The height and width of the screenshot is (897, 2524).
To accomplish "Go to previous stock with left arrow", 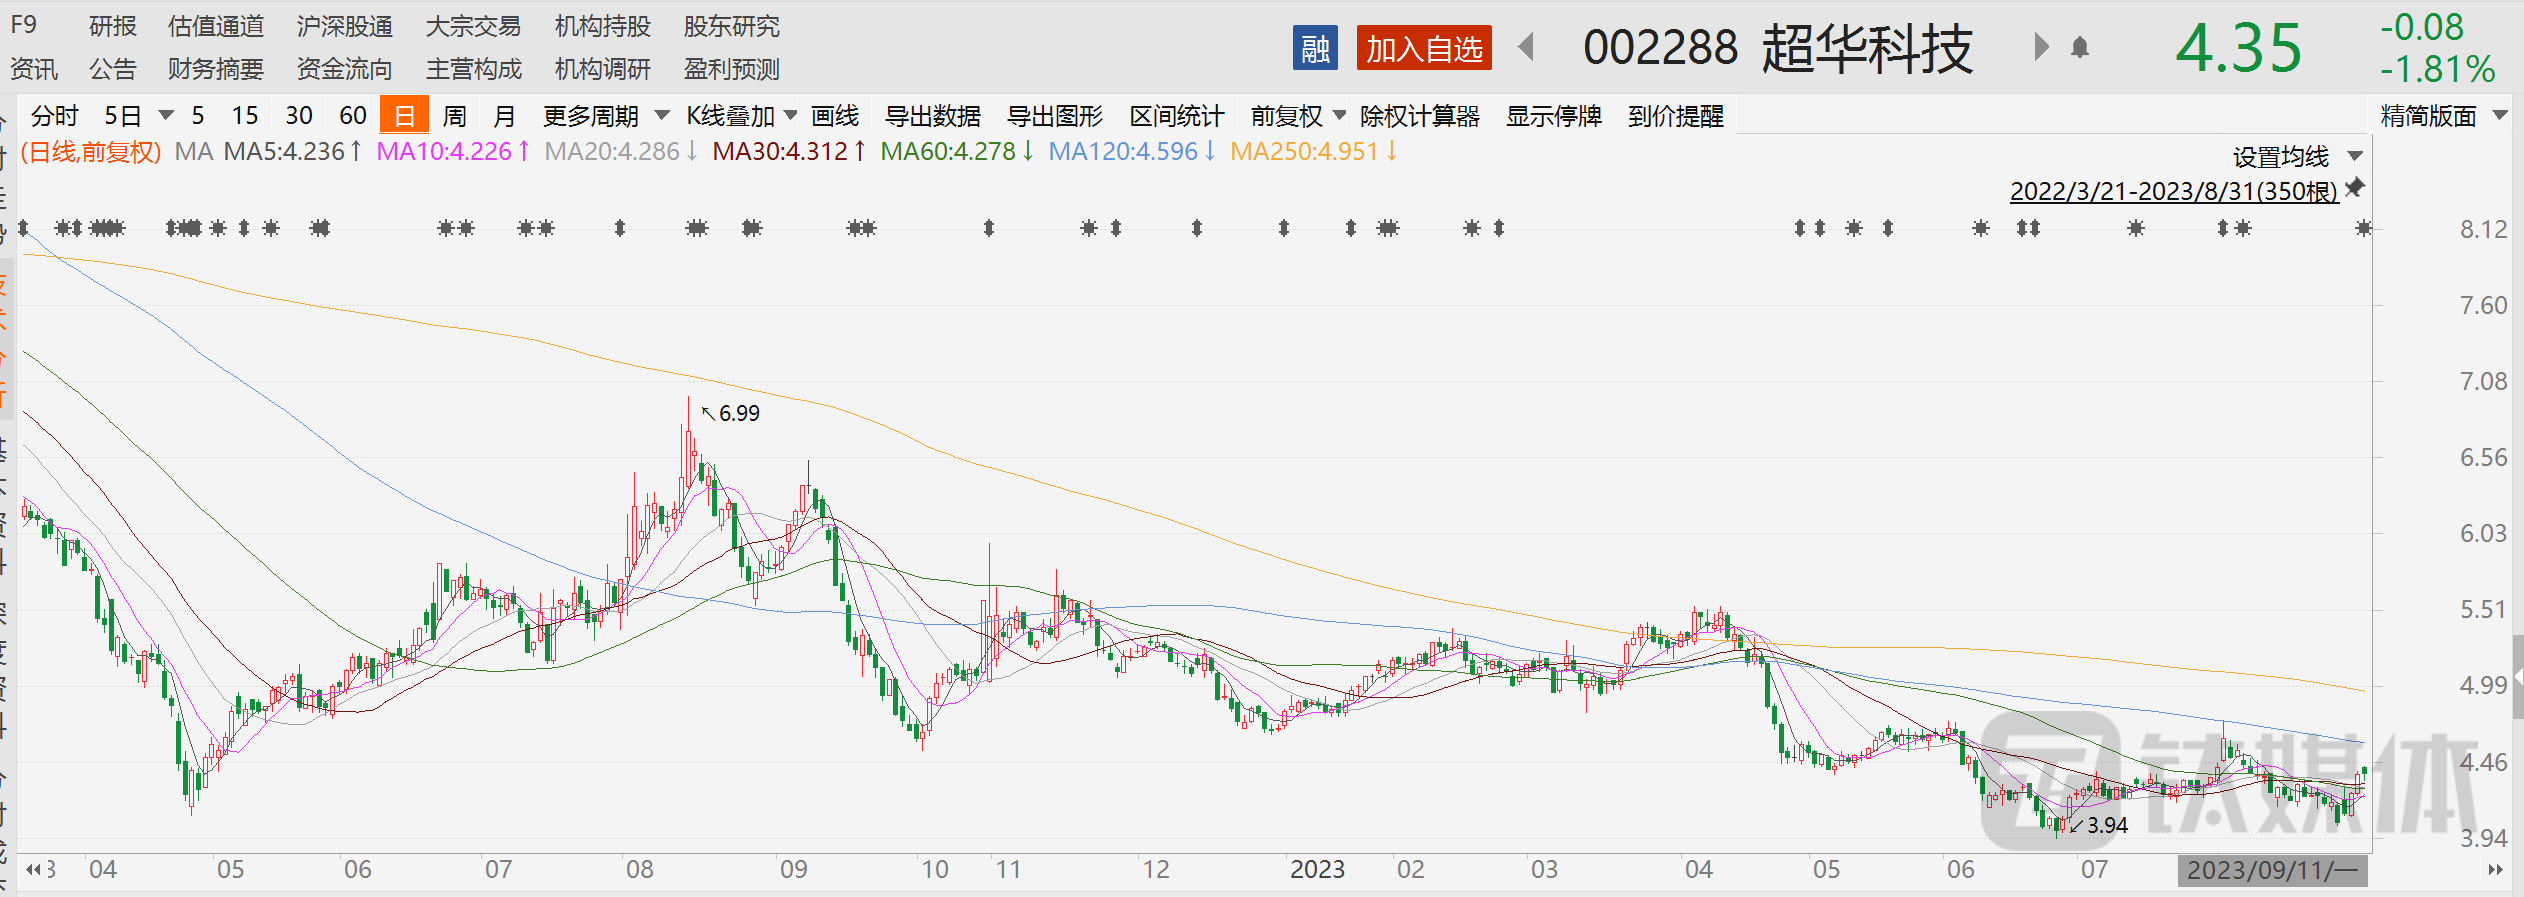I will (1526, 47).
